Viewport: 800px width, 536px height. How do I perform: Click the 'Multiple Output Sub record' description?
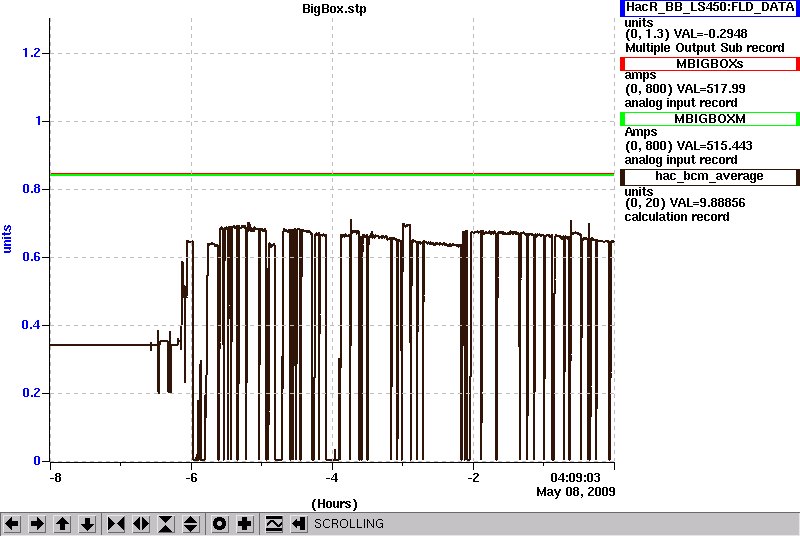(x=705, y=48)
